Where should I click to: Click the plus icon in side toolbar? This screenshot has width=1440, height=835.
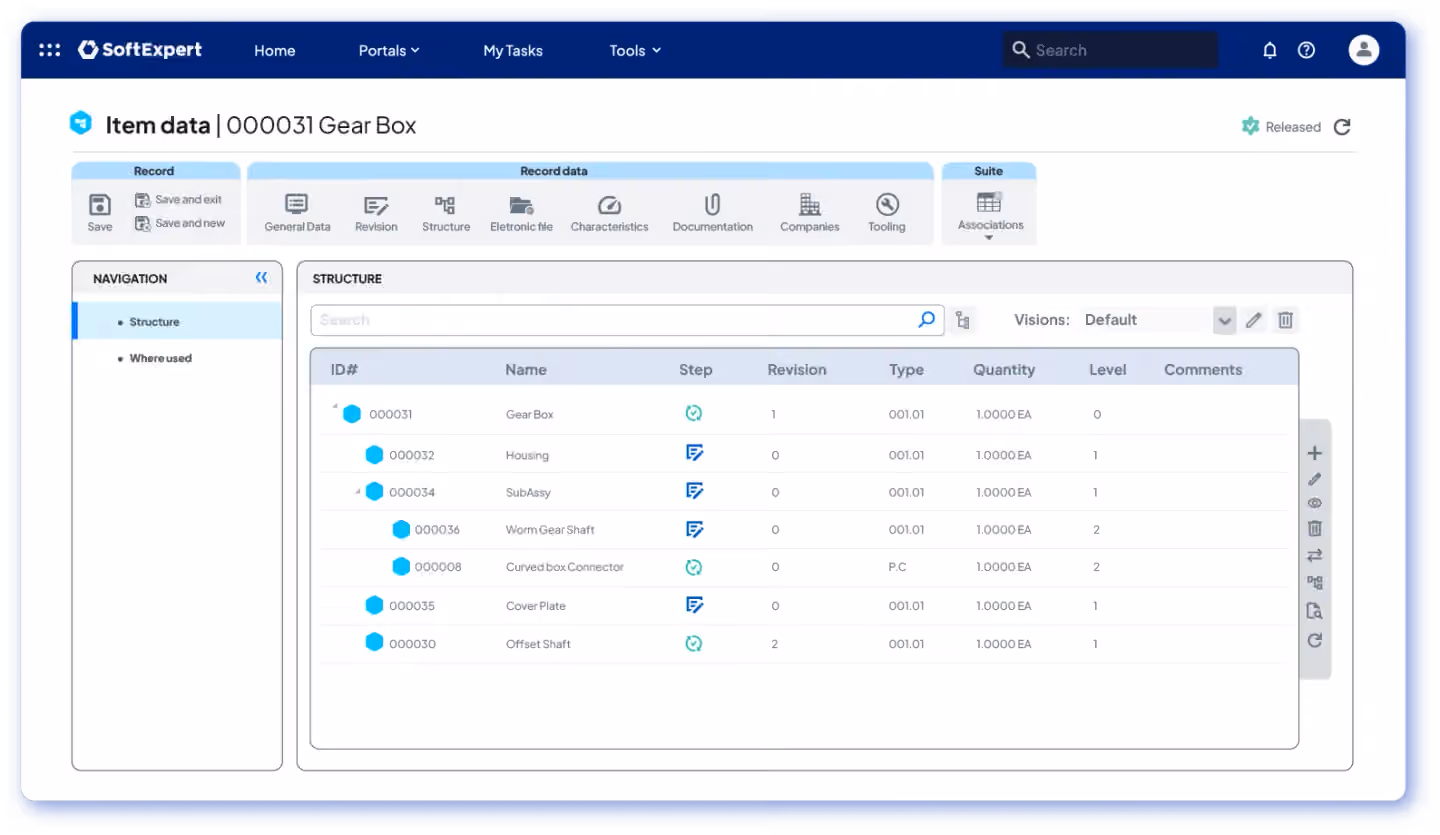coord(1315,453)
